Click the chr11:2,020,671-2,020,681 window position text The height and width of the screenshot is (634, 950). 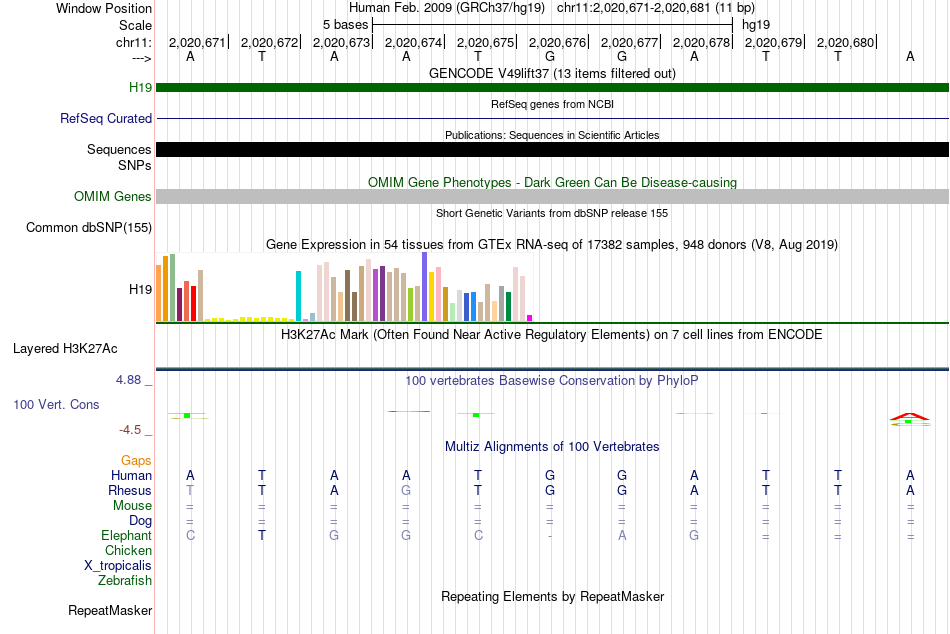(656, 8)
